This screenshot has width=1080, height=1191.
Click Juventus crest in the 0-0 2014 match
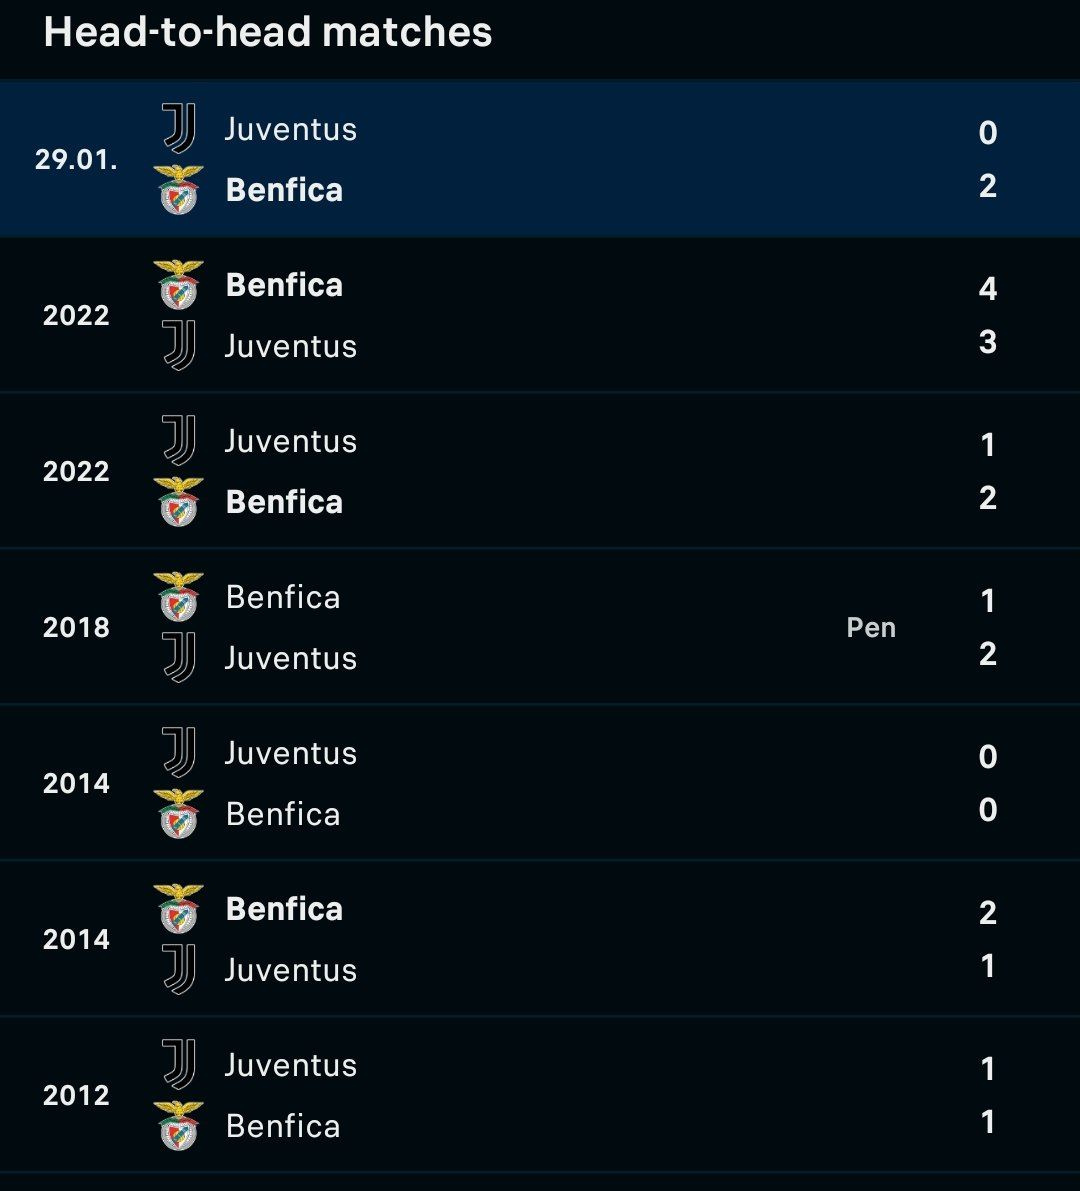coord(179,753)
